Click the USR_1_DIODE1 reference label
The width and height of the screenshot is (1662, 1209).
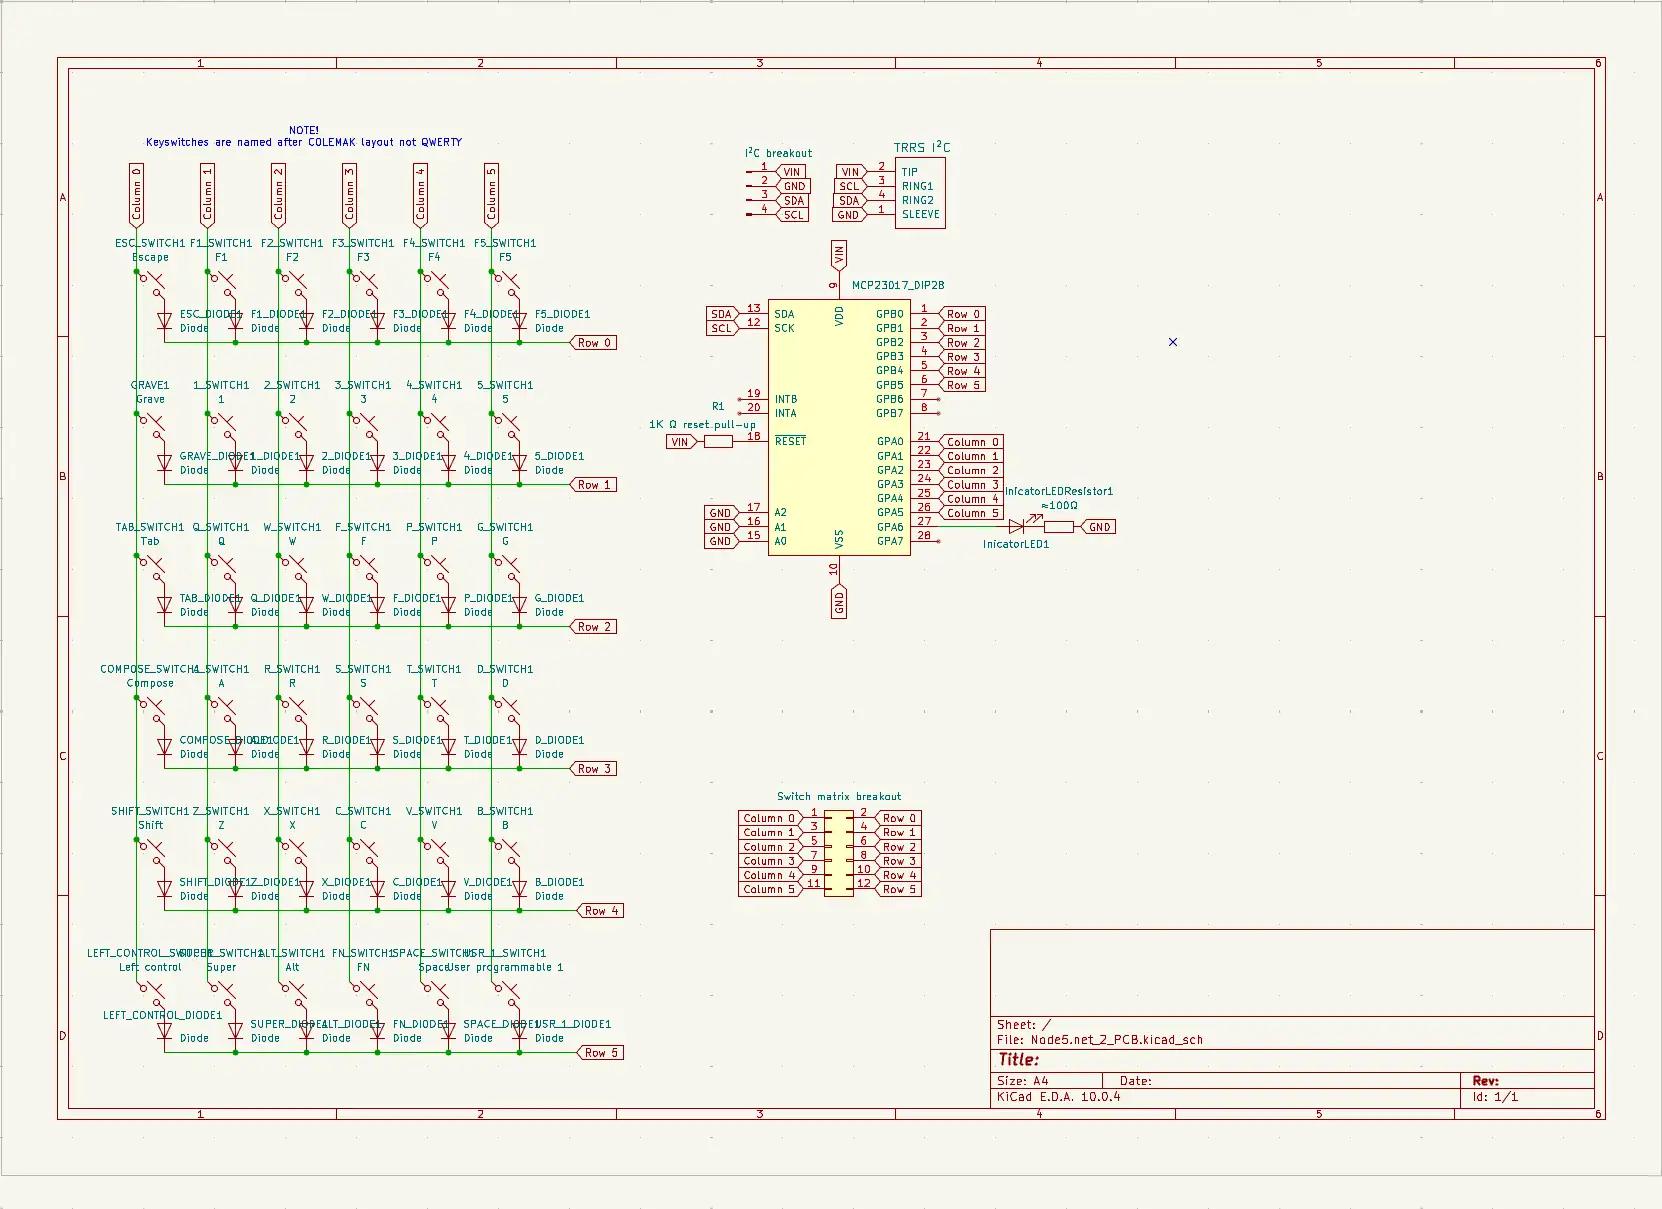pyautogui.click(x=573, y=1024)
